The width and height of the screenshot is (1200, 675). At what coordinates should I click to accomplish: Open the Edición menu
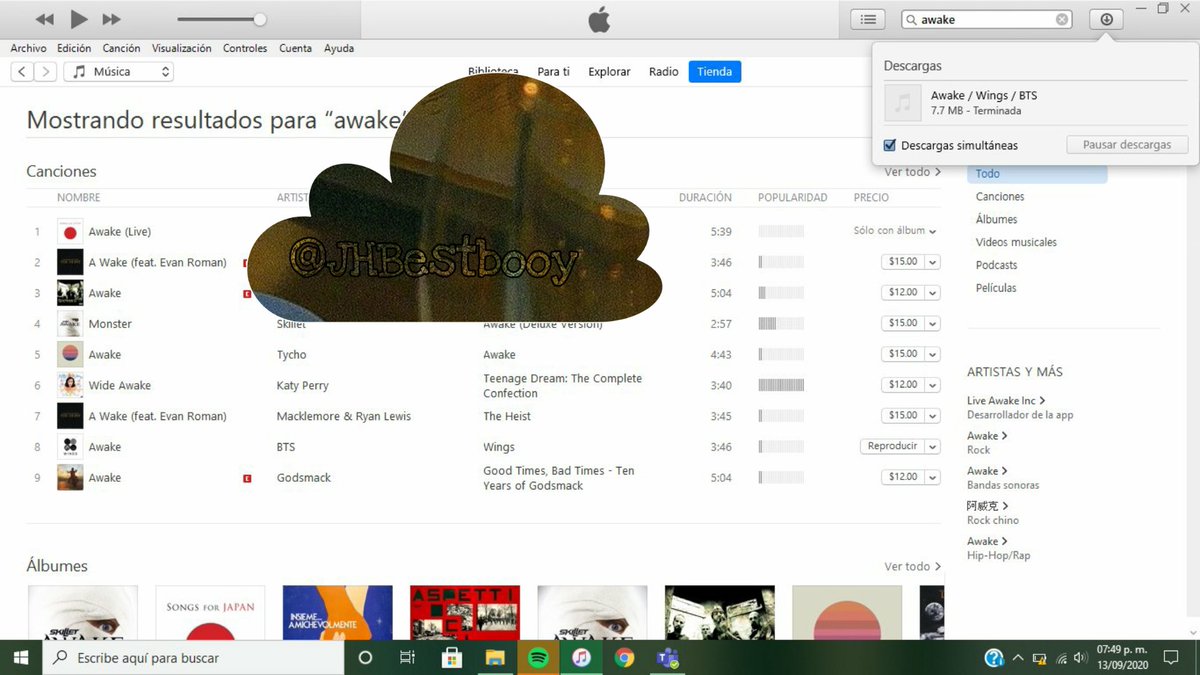74,48
